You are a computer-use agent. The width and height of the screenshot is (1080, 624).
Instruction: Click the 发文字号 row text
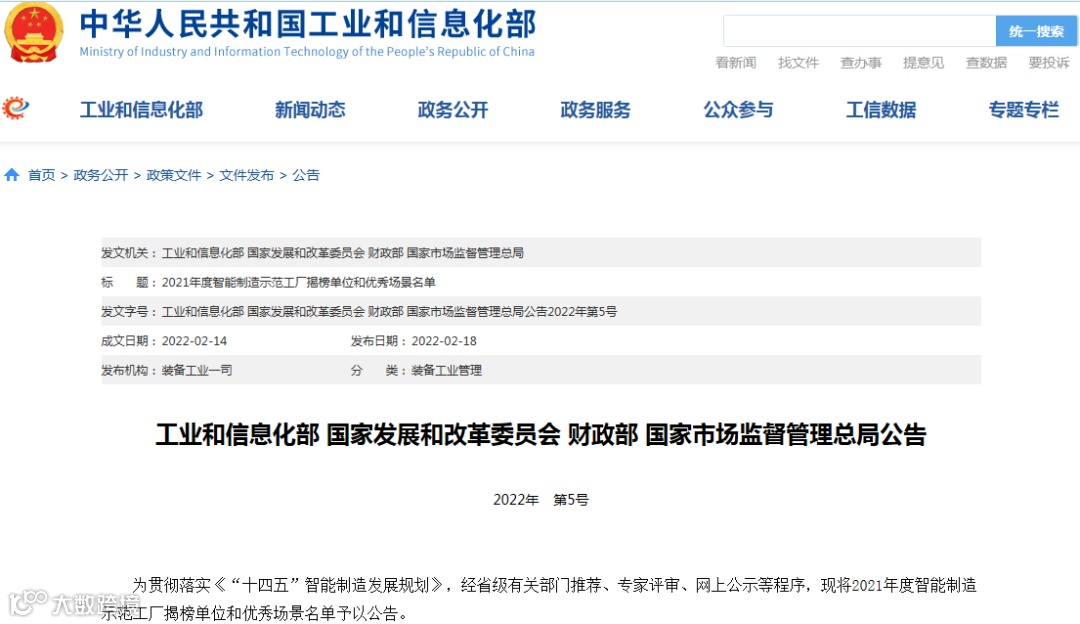[359, 311]
